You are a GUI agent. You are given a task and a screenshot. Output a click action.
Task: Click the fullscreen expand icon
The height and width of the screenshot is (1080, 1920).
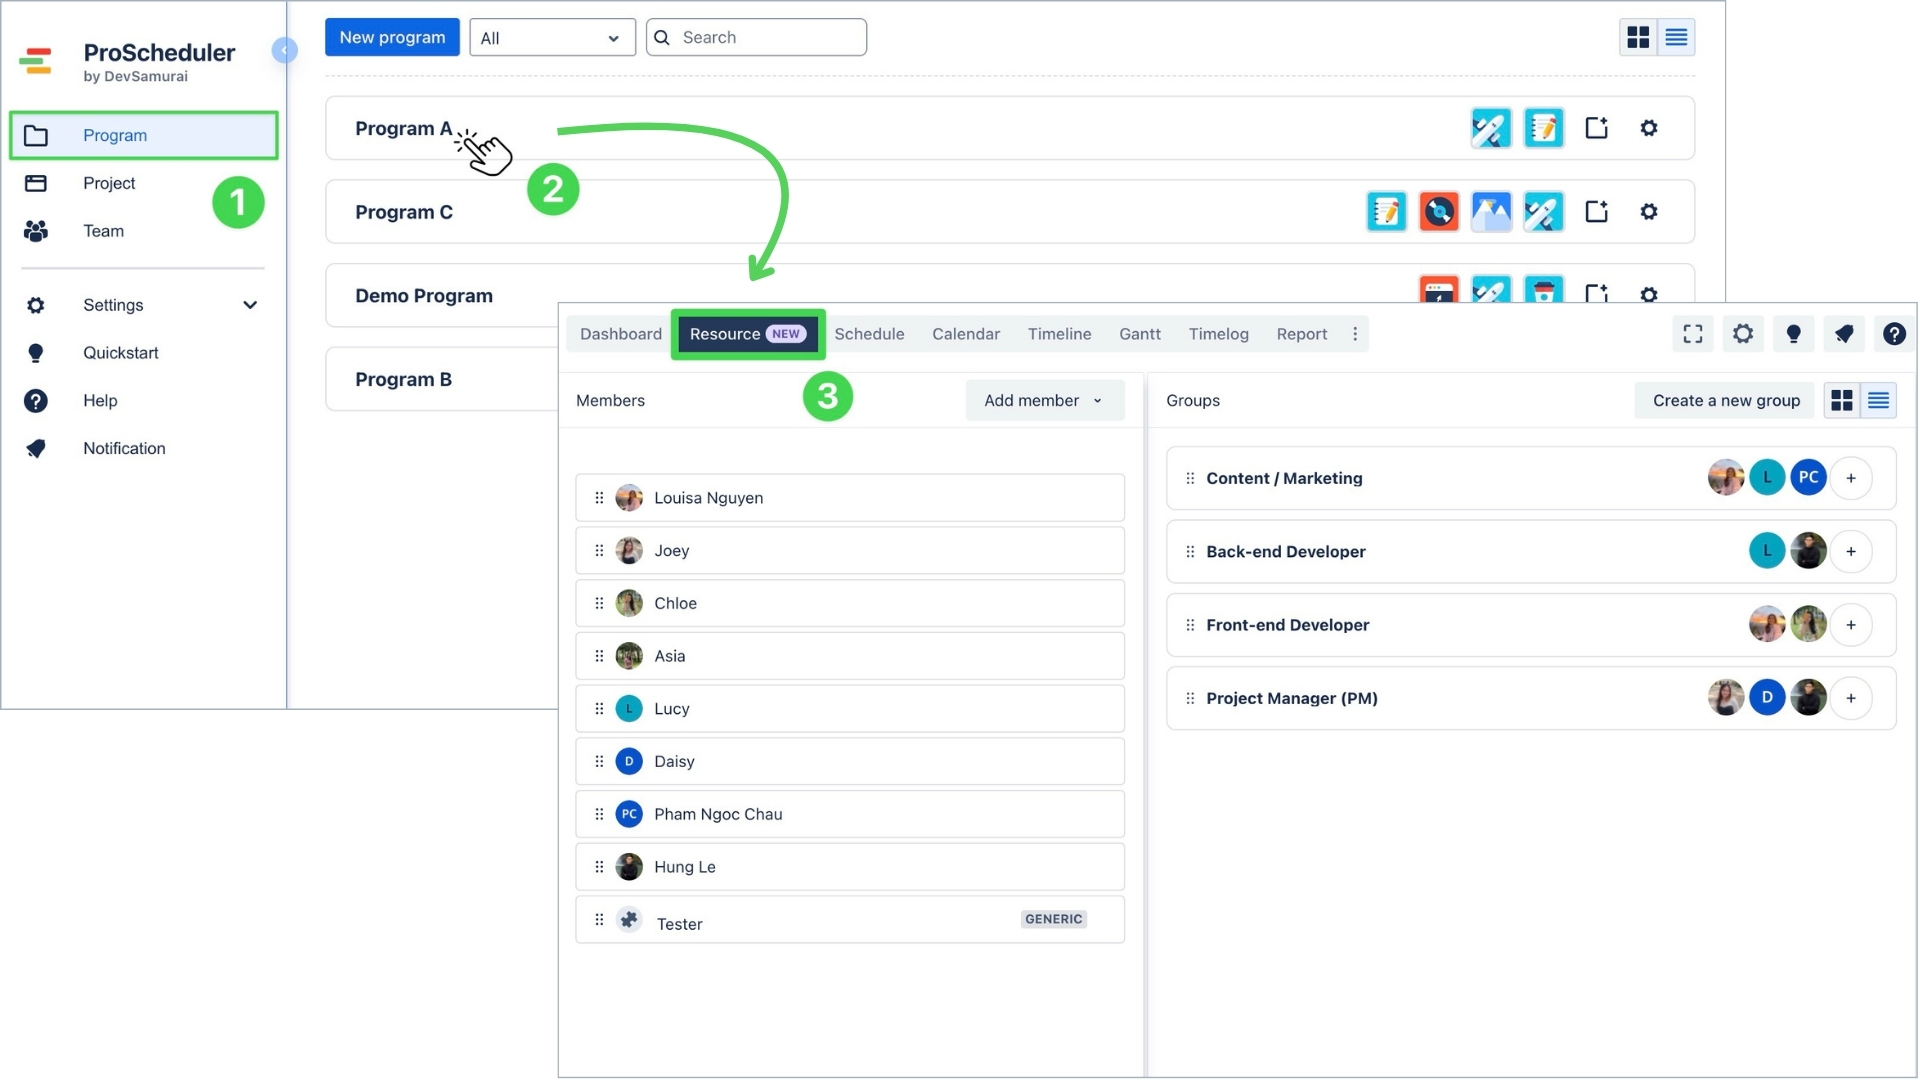pyautogui.click(x=1692, y=334)
